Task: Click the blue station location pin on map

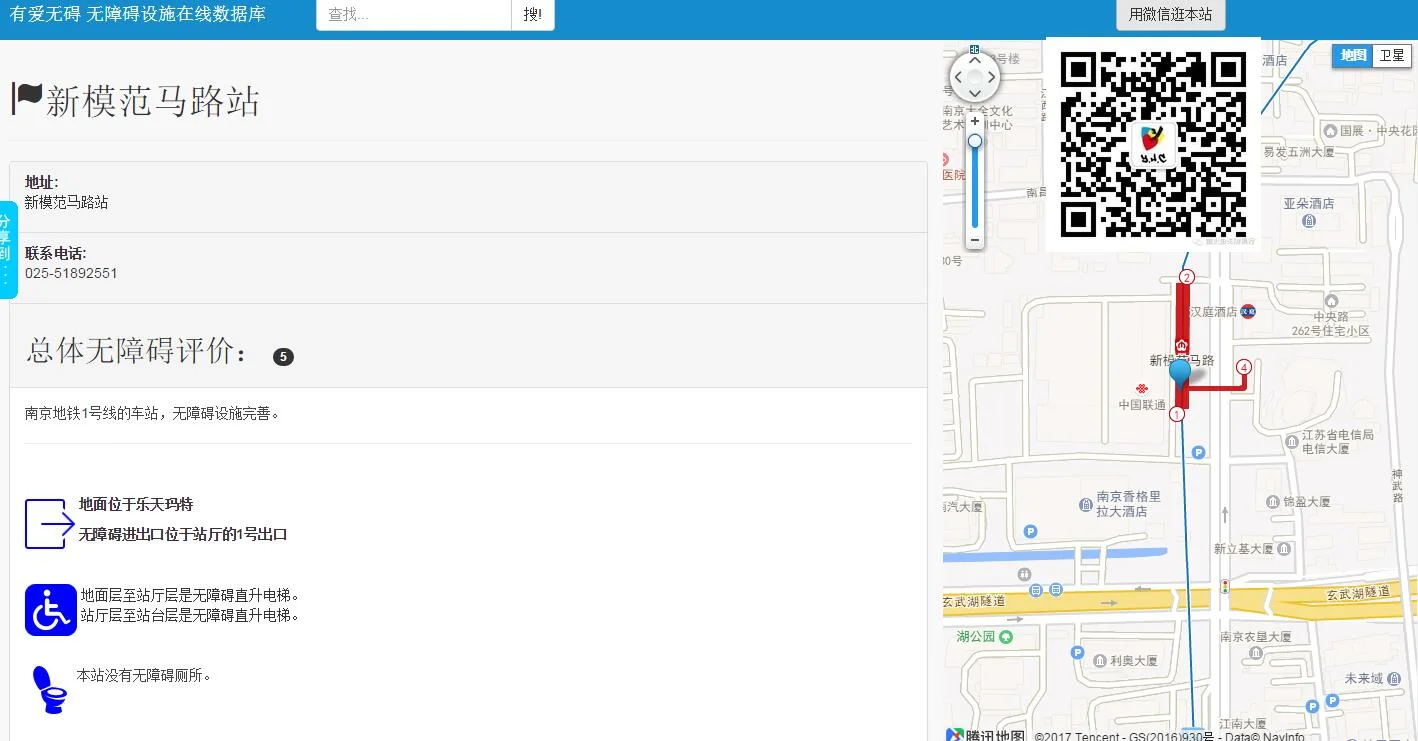Action: pyautogui.click(x=1180, y=371)
